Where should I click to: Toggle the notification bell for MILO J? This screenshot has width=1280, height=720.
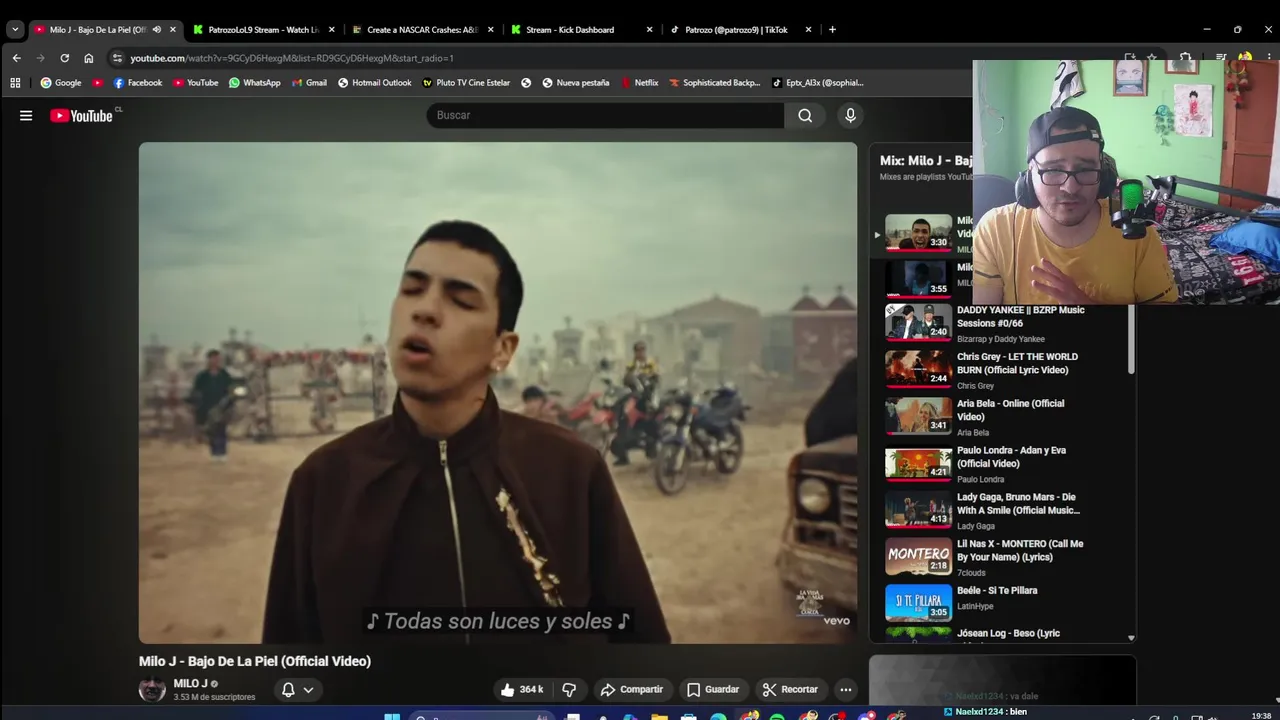point(288,689)
